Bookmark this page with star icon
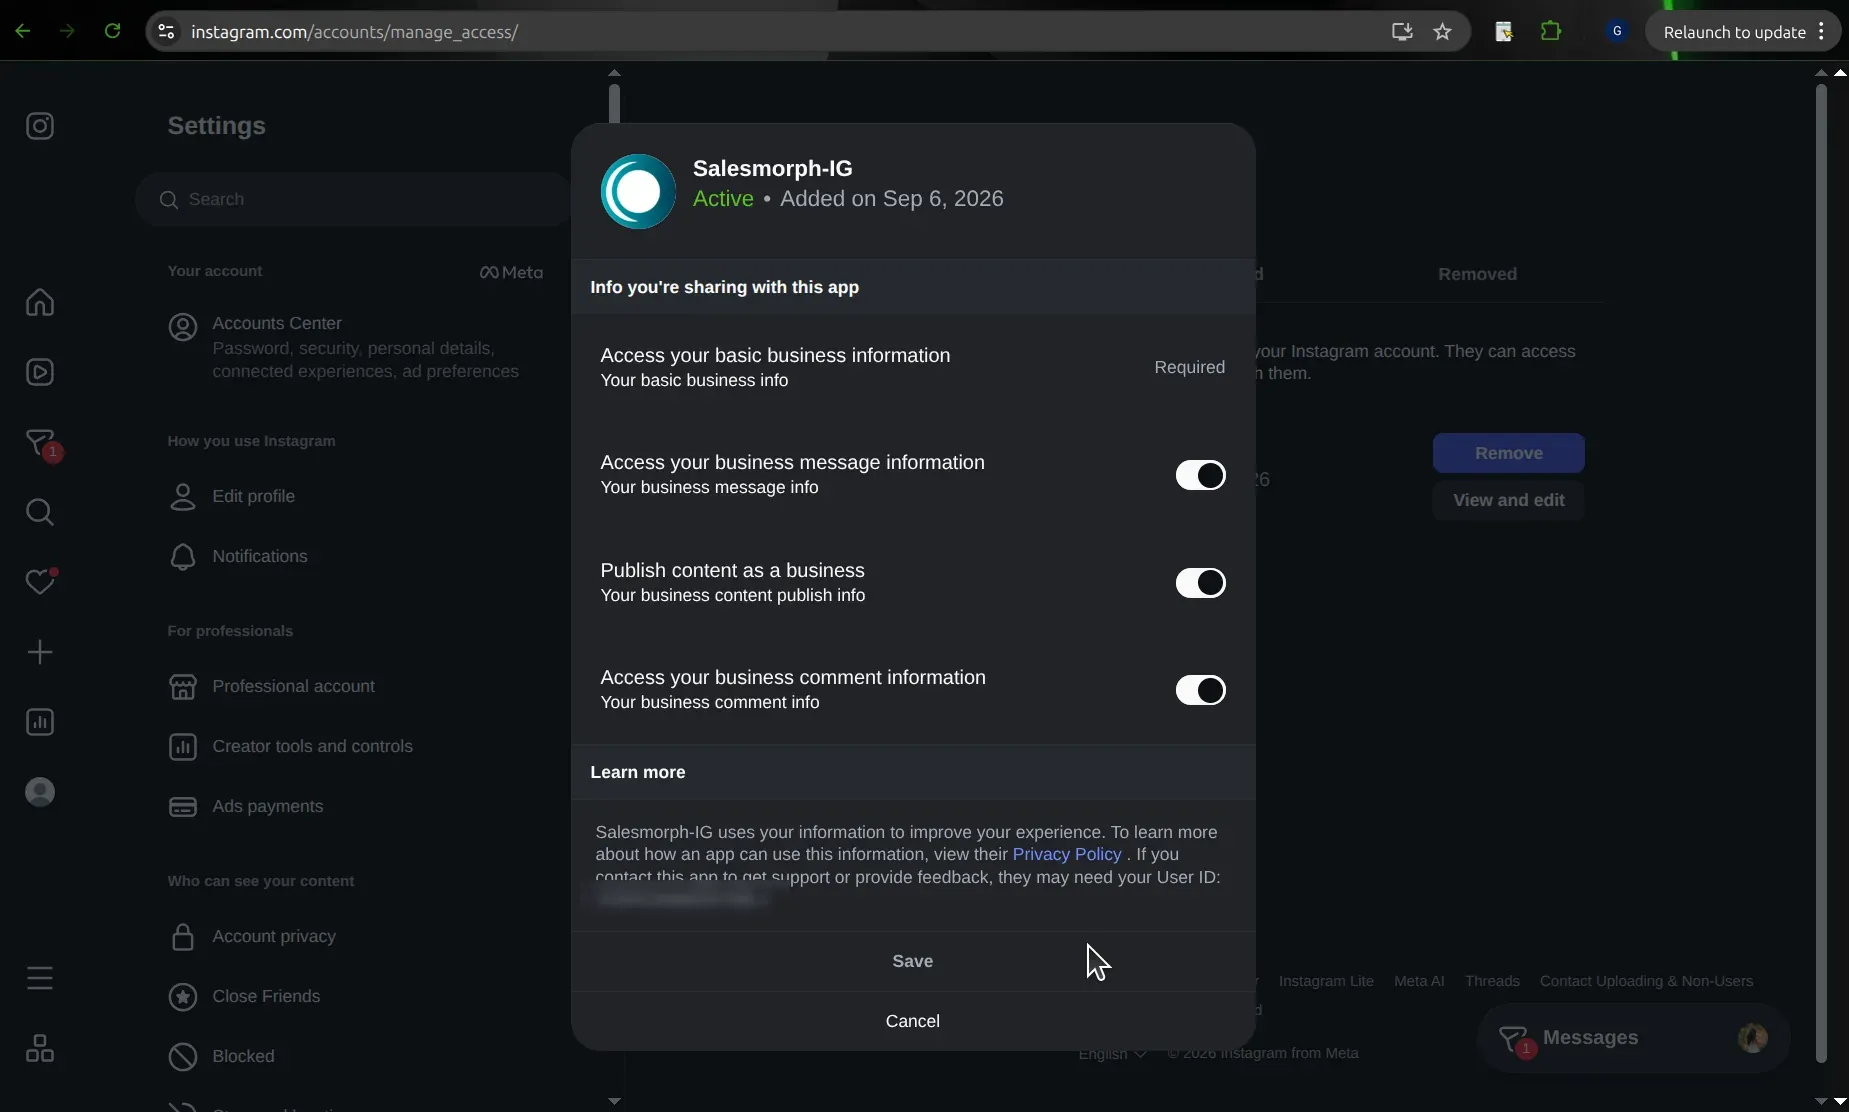The height and width of the screenshot is (1112, 1849). [x=1442, y=31]
